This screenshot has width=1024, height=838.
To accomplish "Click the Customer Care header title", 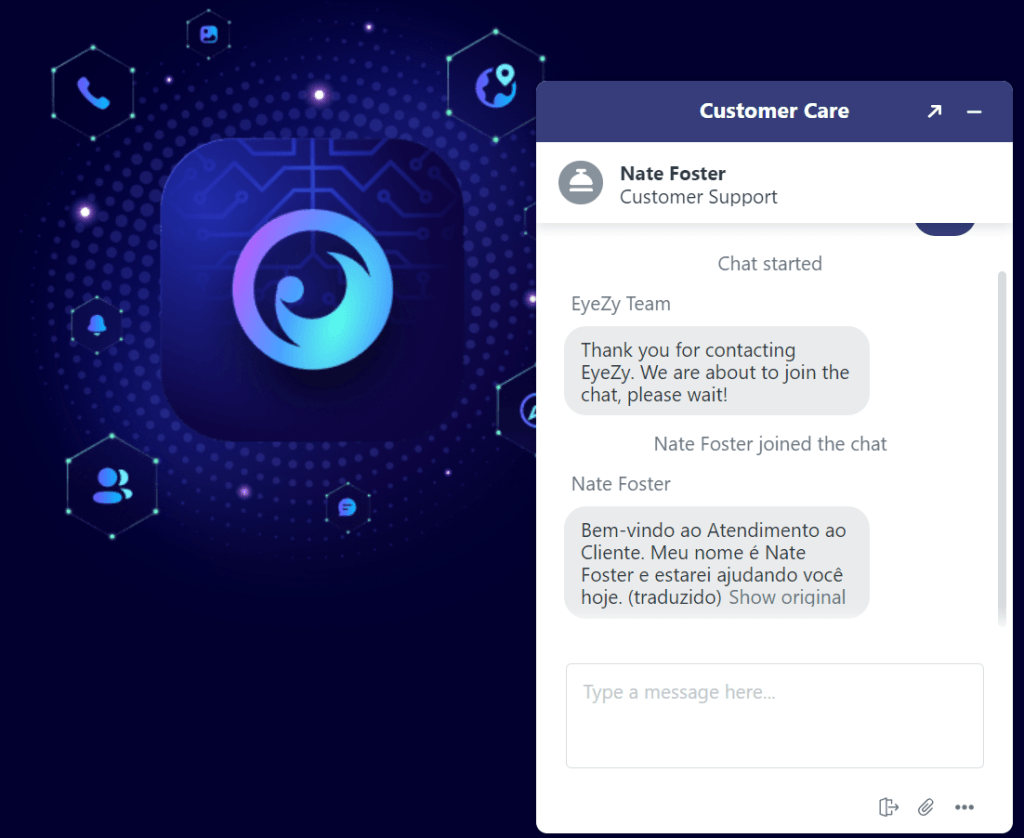I will pyautogui.click(x=774, y=111).
